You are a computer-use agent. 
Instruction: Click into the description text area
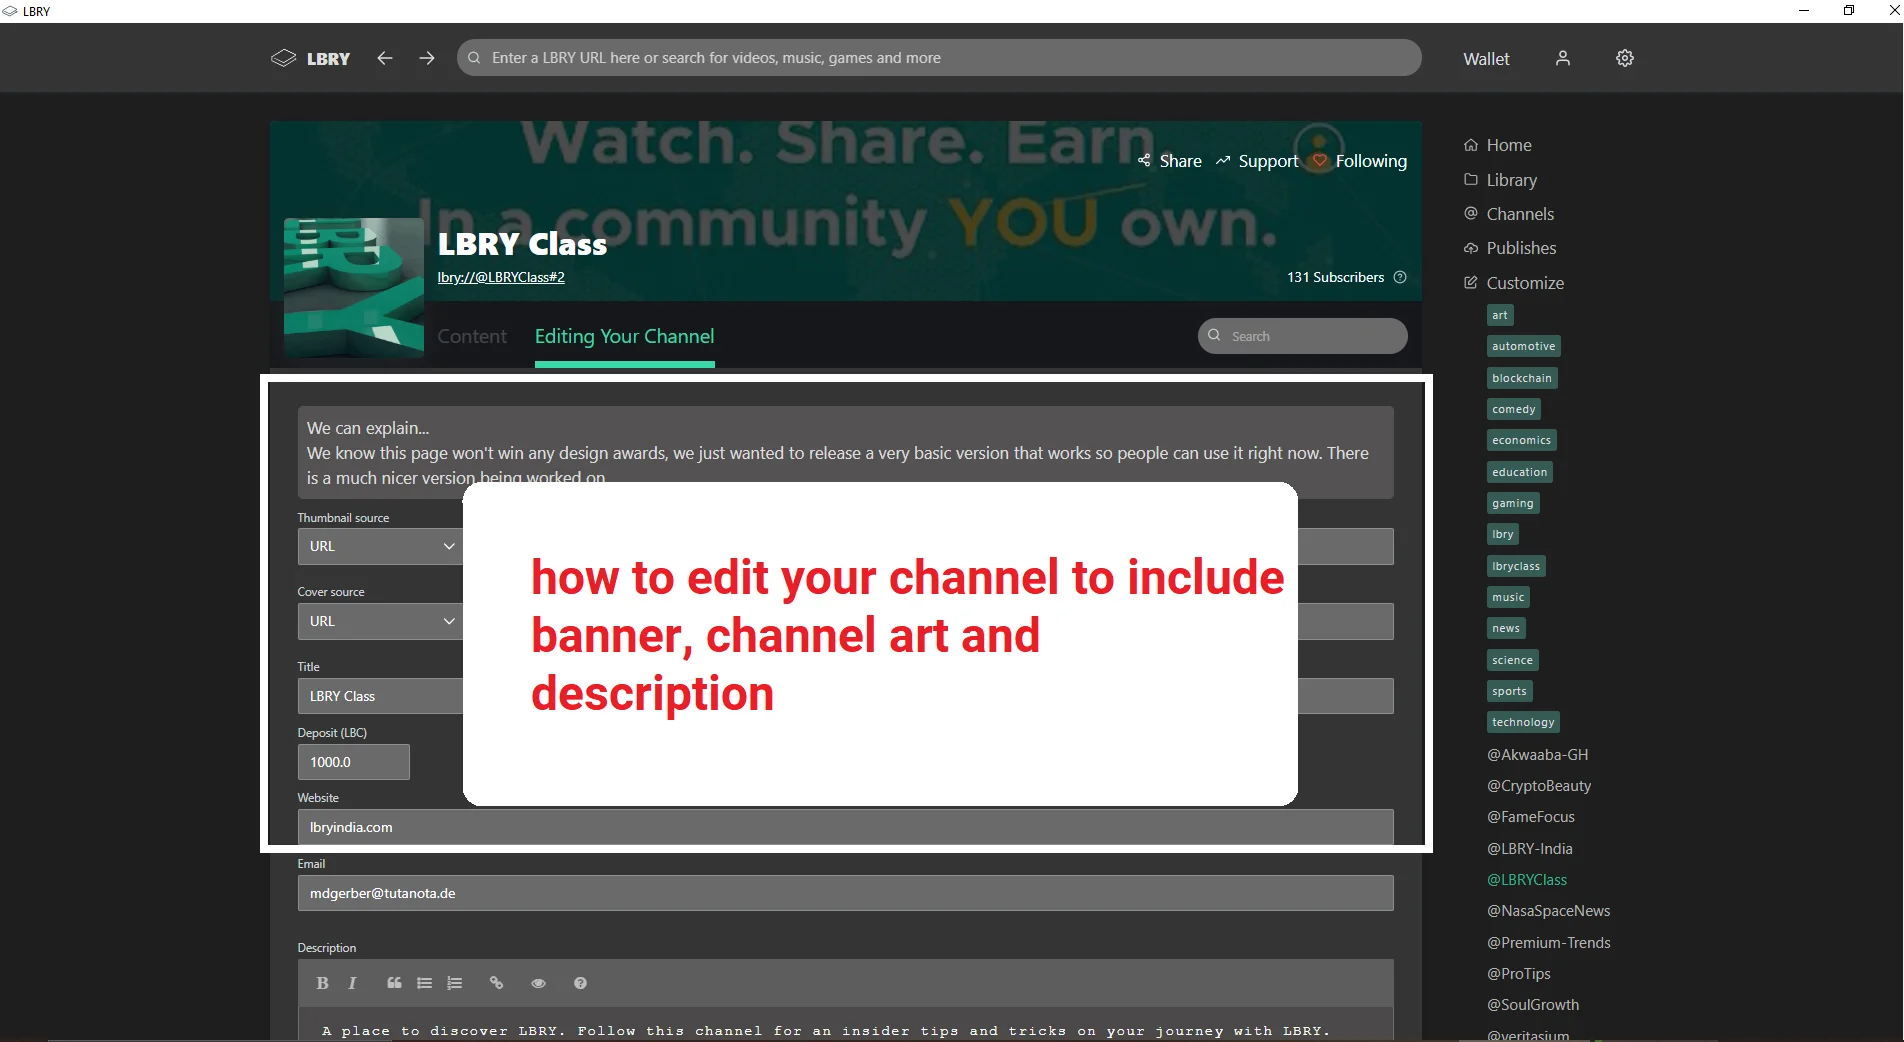845,1025
